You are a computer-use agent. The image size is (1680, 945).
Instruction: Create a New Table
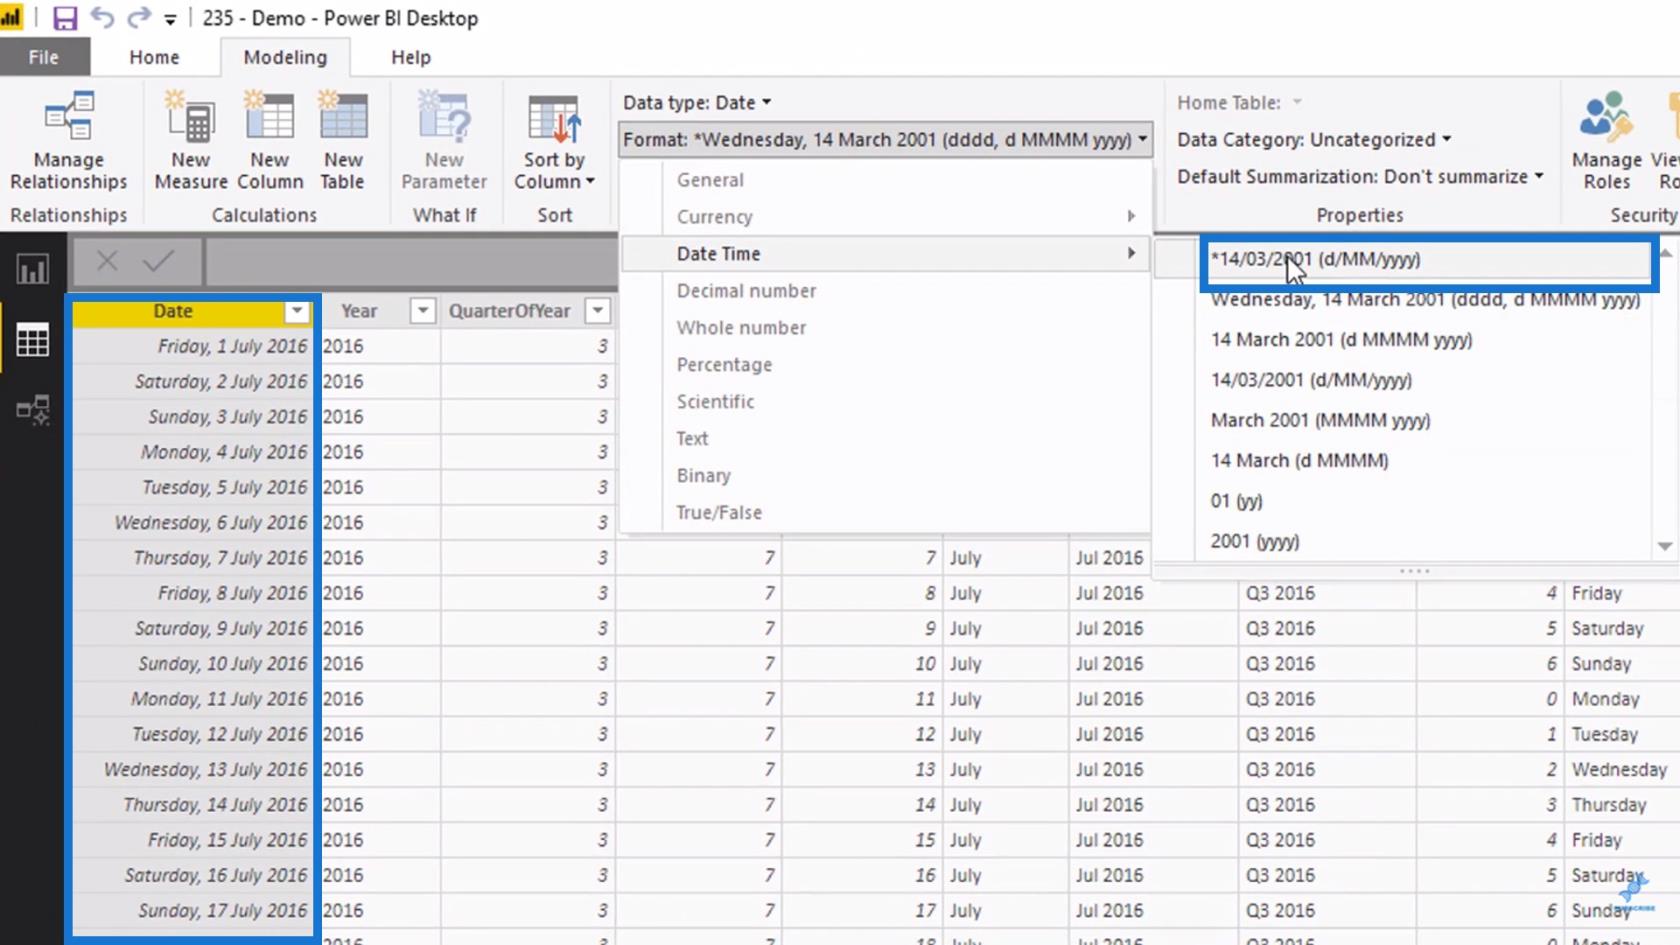click(343, 140)
